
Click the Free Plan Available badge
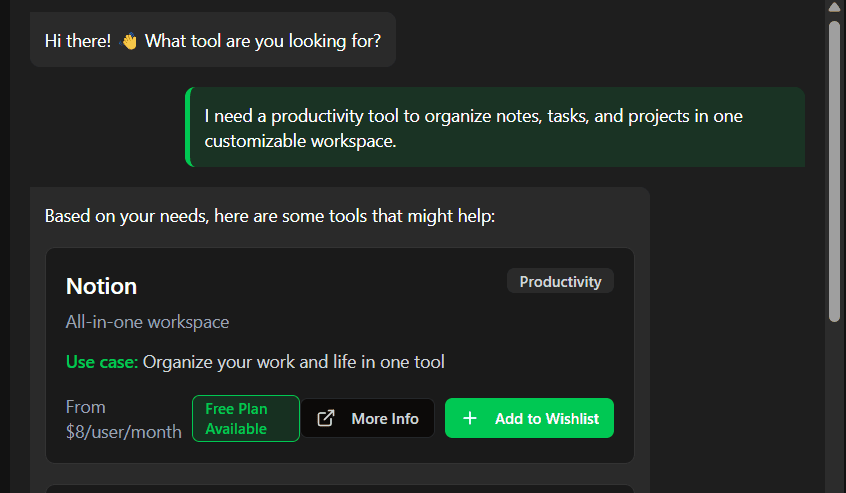(246, 419)
